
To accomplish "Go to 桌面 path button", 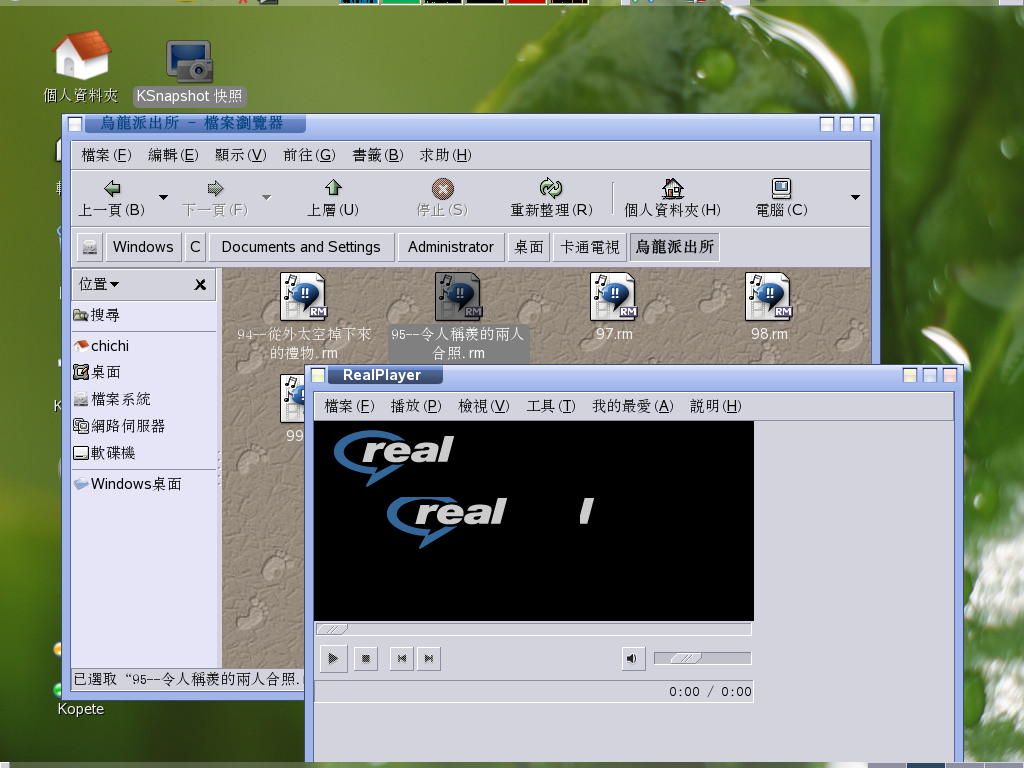I will click(x=529, y=247).
